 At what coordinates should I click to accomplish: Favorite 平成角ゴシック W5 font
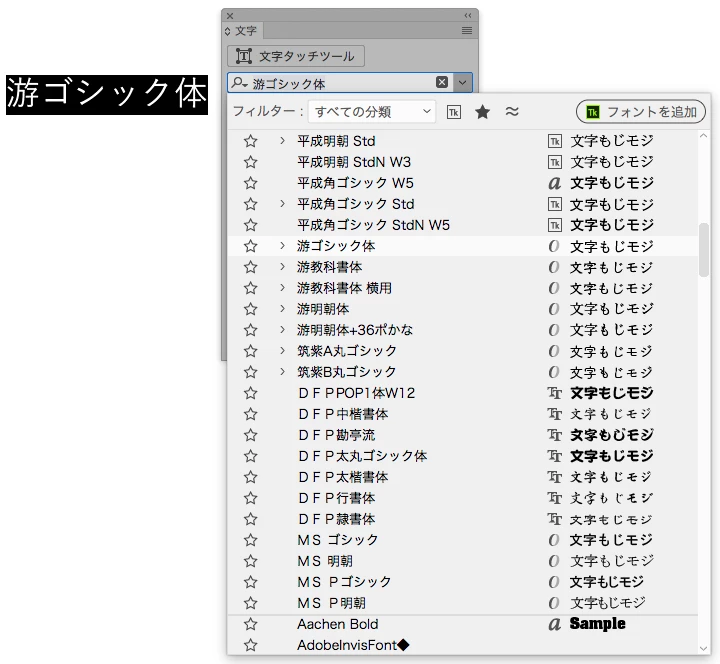click(x=250, y=183)
